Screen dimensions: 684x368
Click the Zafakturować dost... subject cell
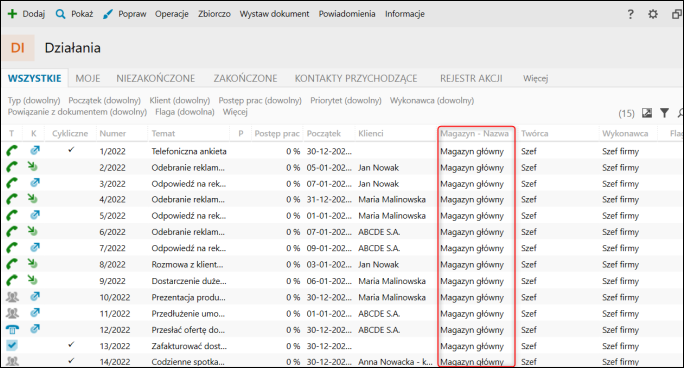click(189, 346)
